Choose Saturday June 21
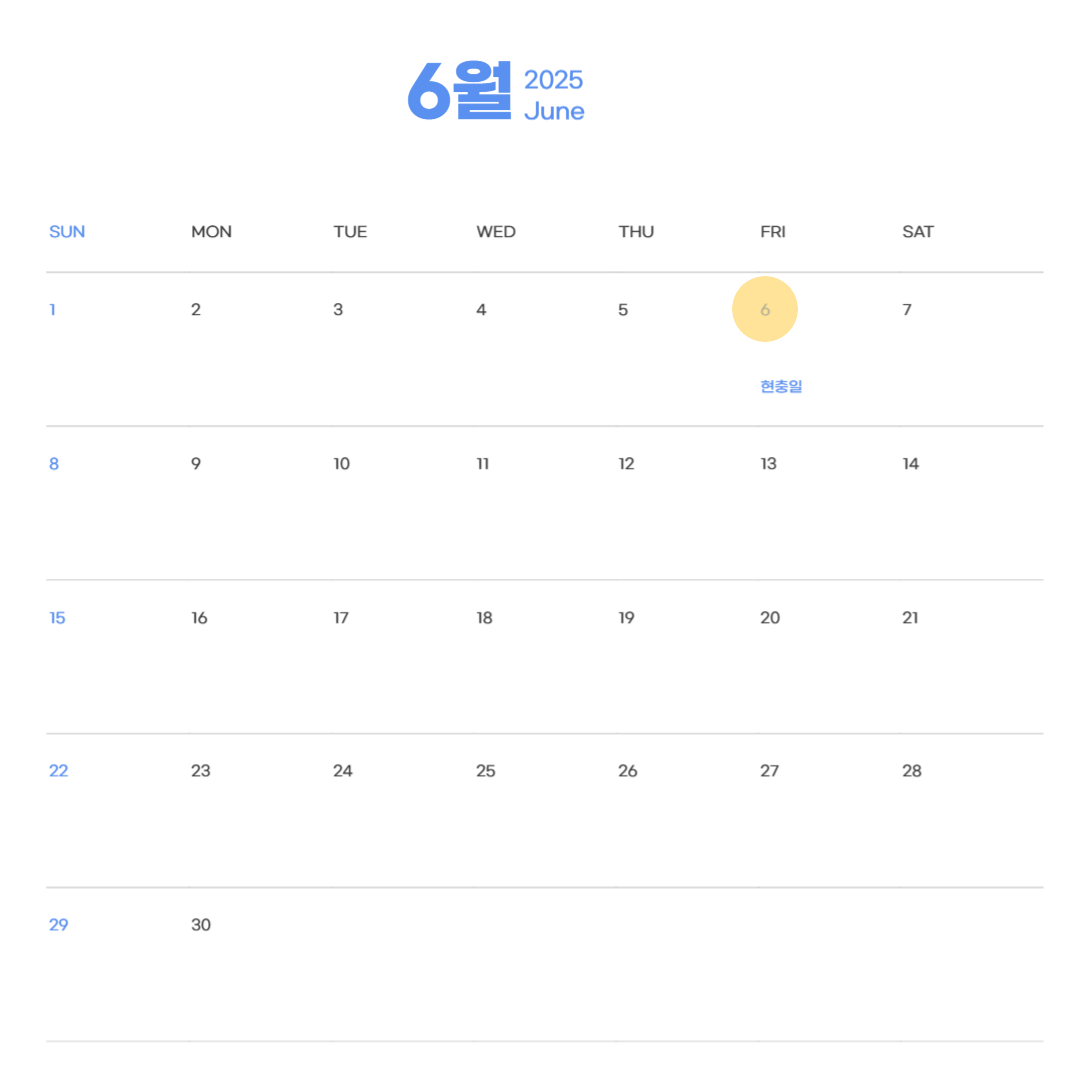This screenshot has width=1080, height=1080. [x=911, y=618]
